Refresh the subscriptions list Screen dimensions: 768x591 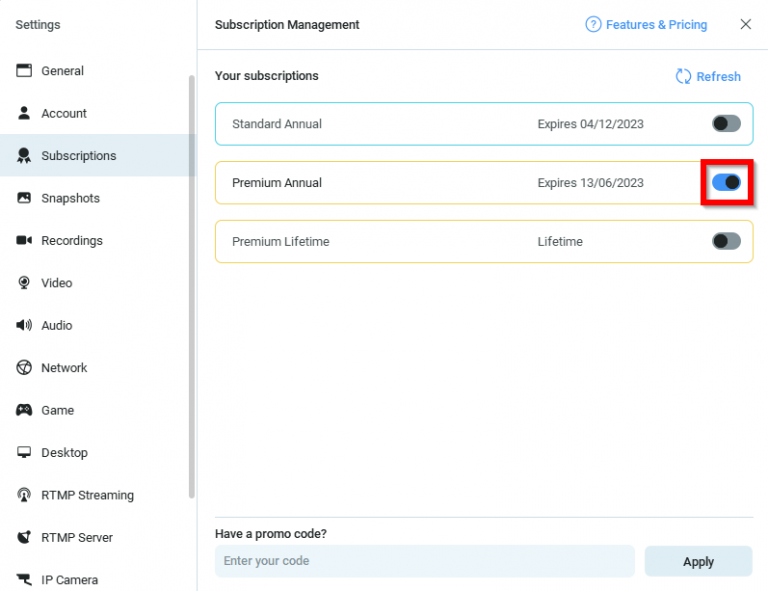click(x=708, y=77)
